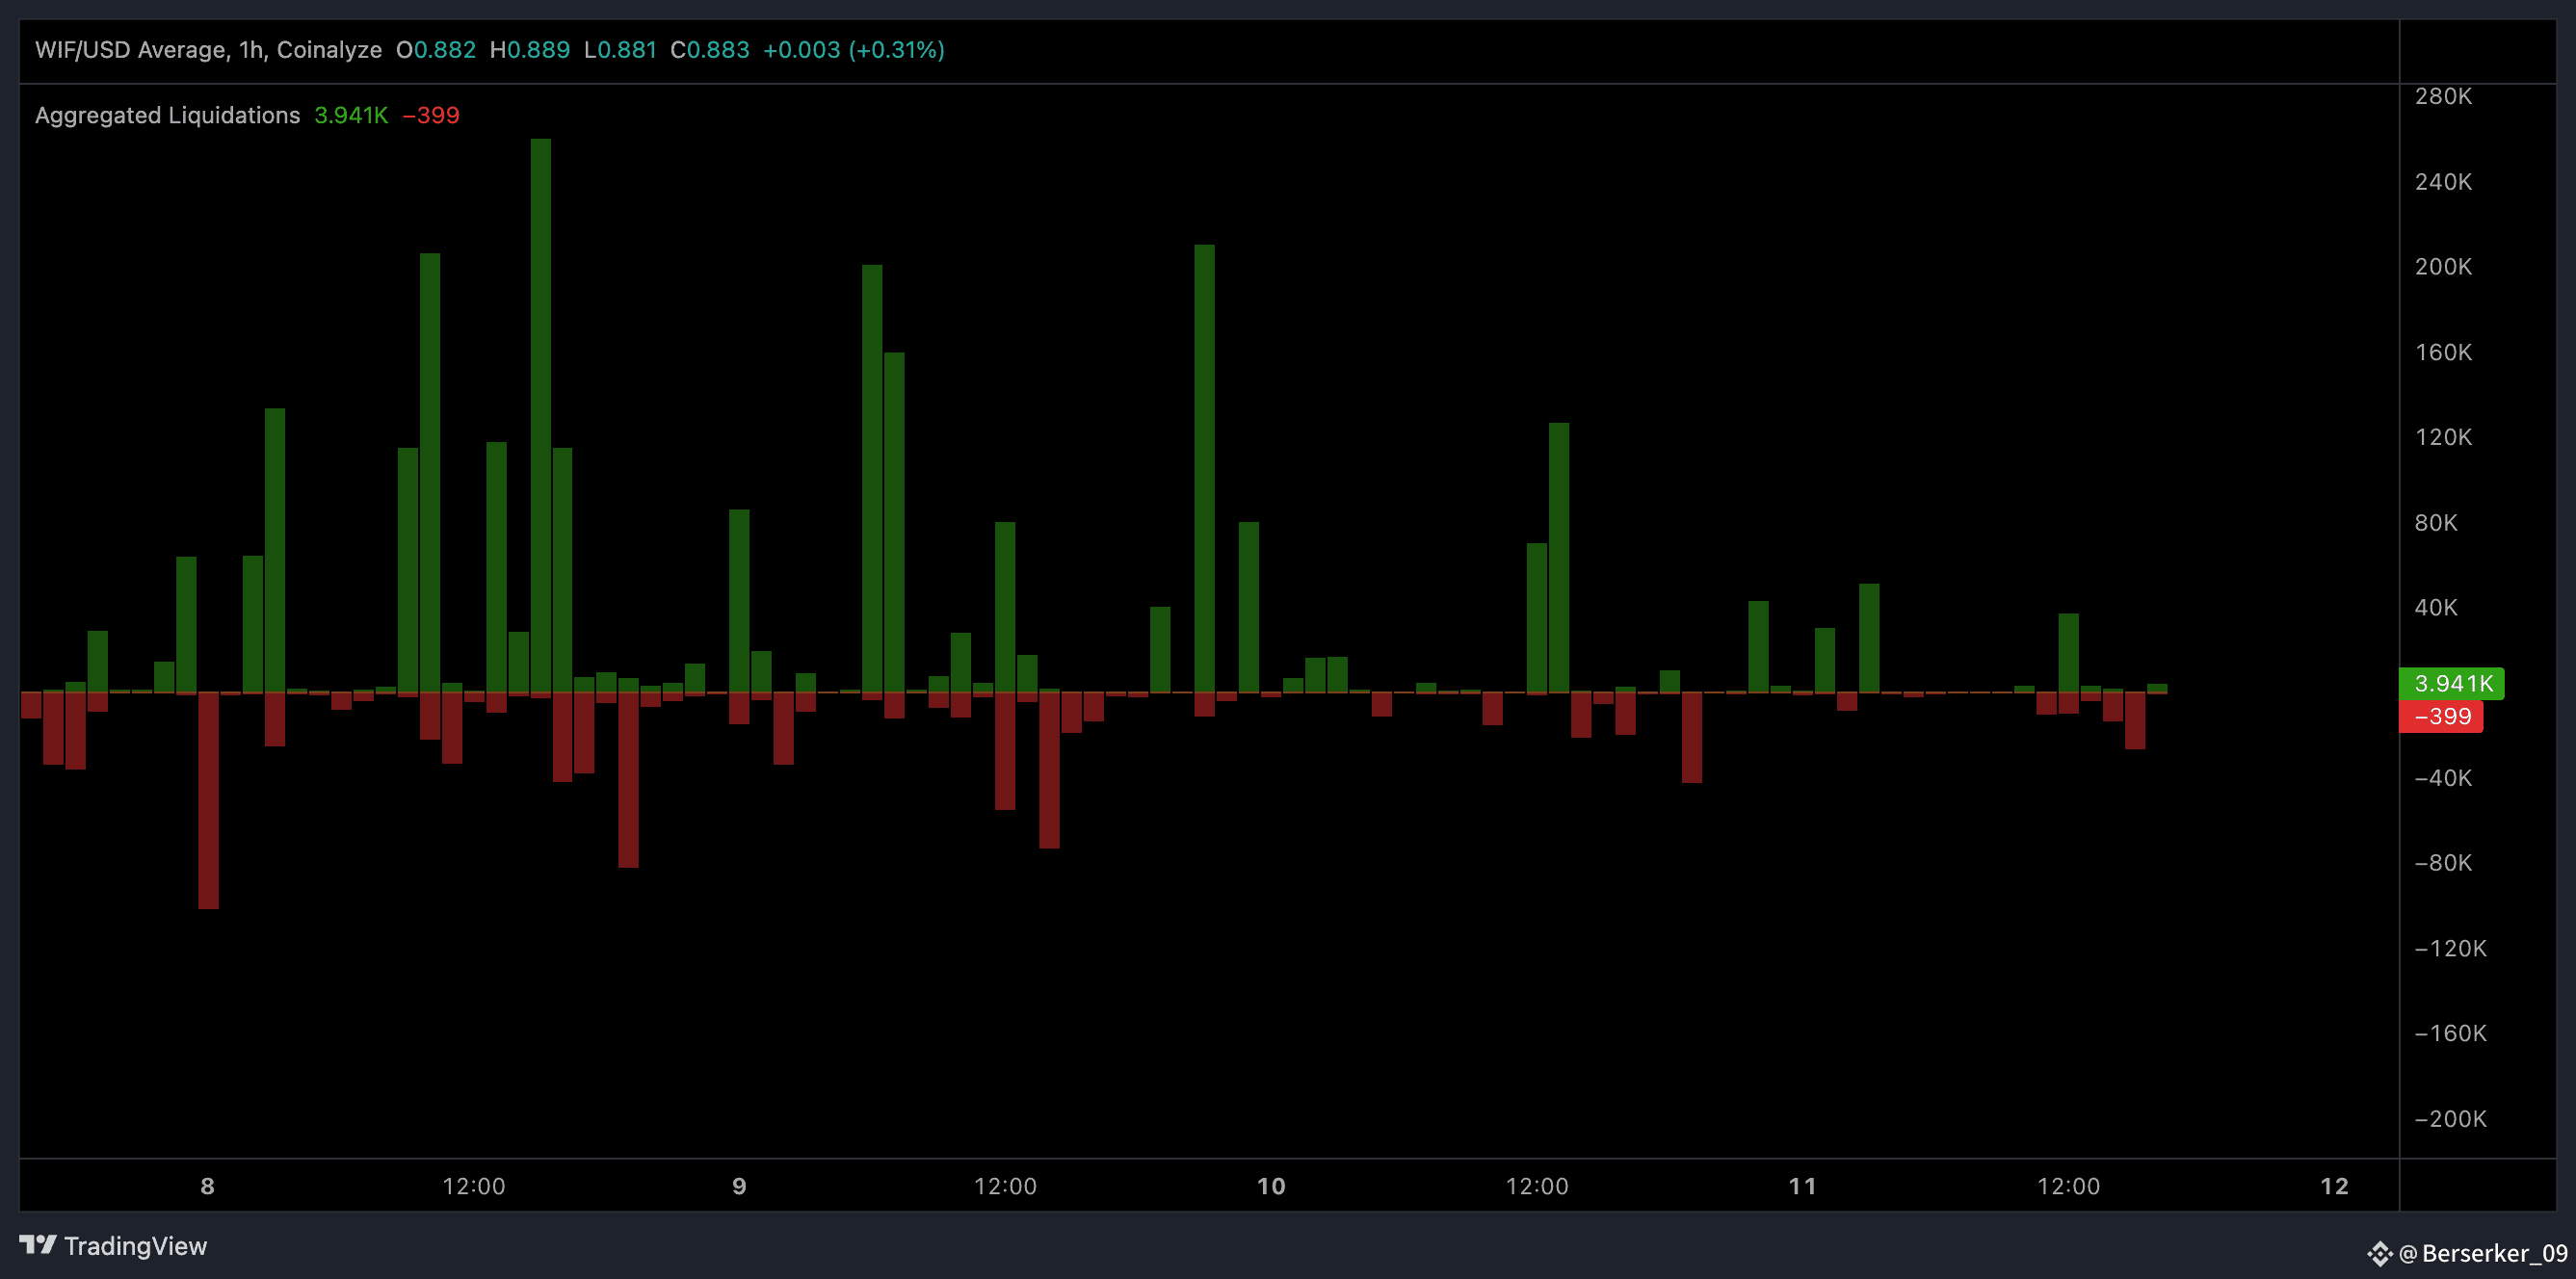Click date label 9 on time axis
Viewport: 2576px width, 1279px height.
739,1186
